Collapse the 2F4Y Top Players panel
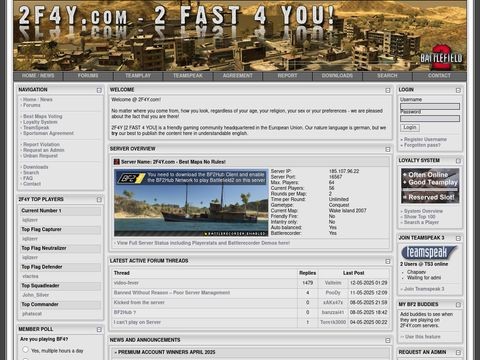The height and width of the screenshot is (360, 480). click(x=99, y=200)
